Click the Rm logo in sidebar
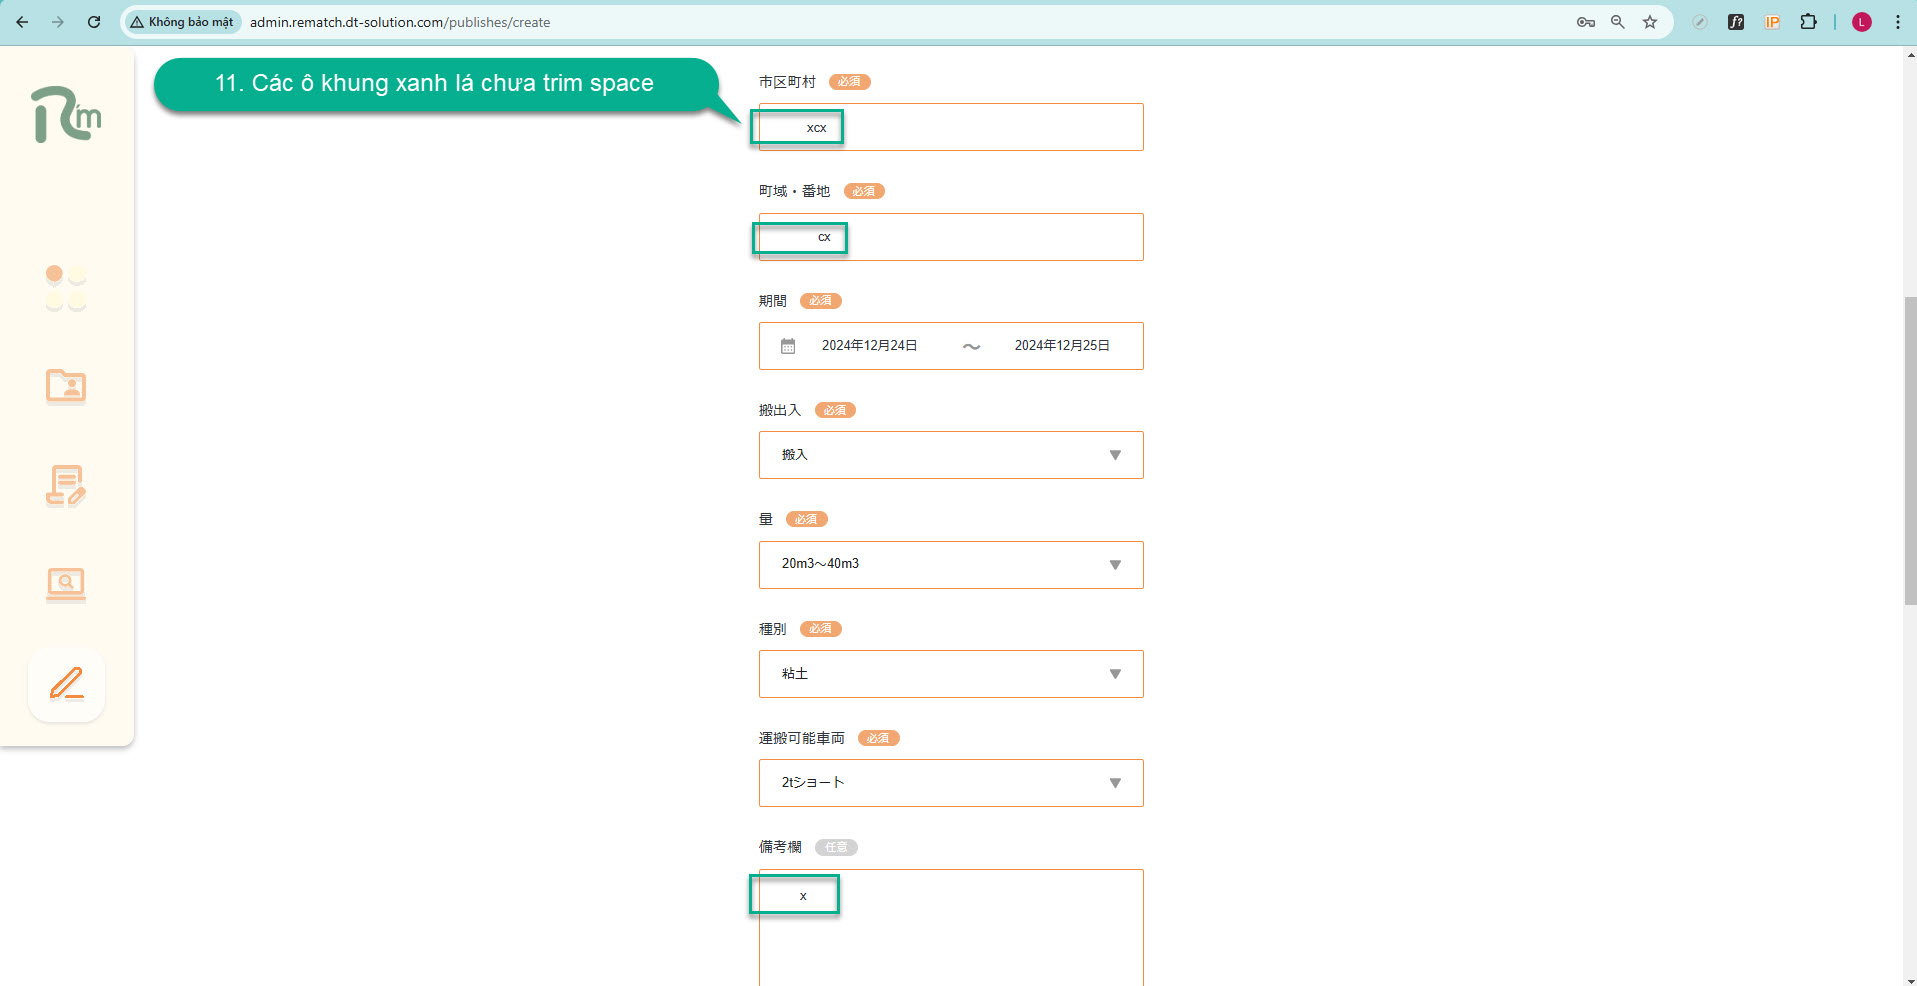This screenshot has width=1917, height=986. point(66,115)
